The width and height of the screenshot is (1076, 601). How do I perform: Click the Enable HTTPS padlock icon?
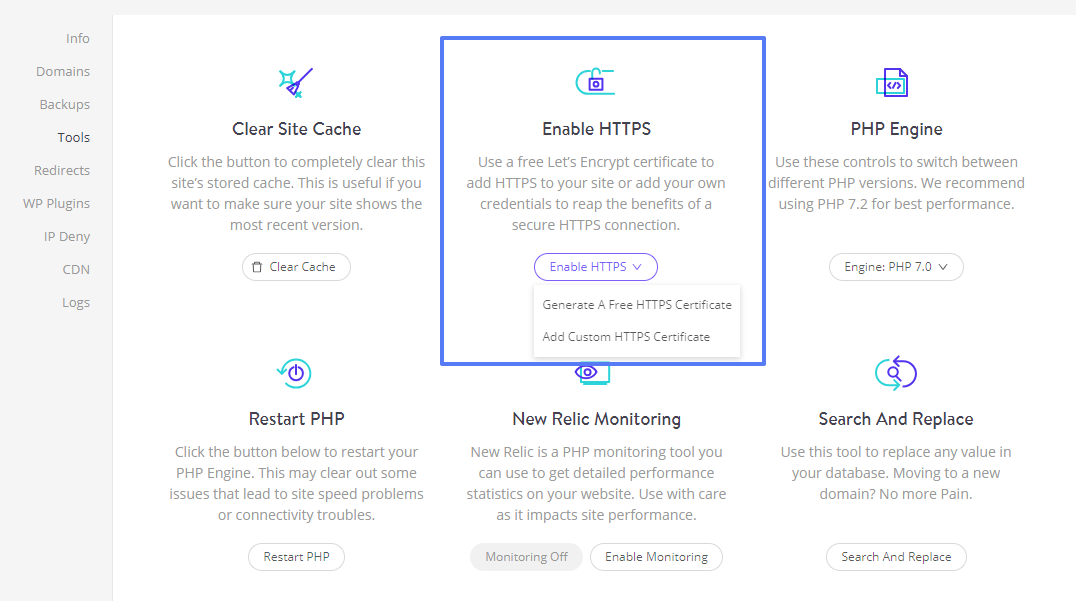595,82
